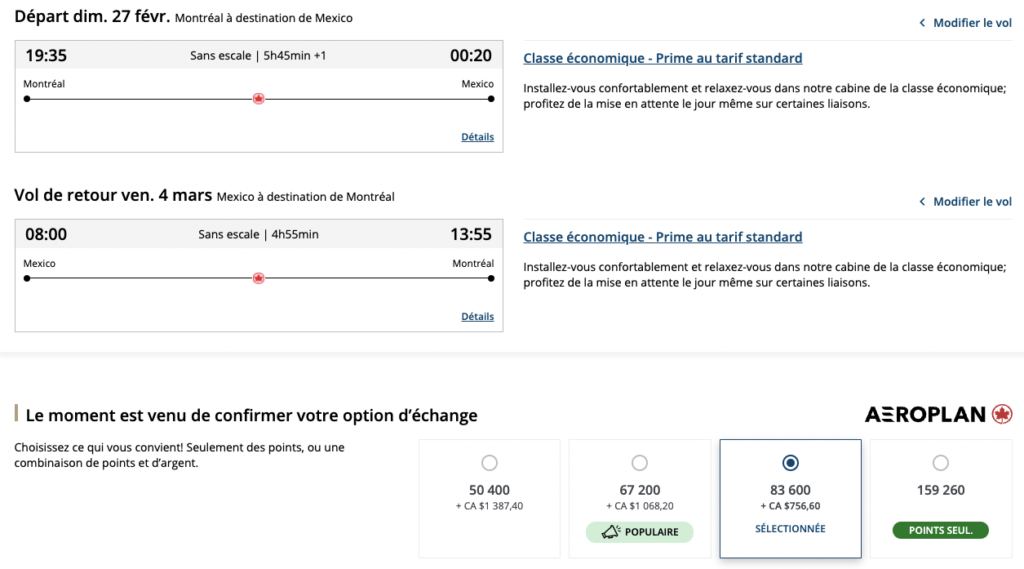
Task: Click Modifier le vol for return flight
Action: tap(972, 202)
